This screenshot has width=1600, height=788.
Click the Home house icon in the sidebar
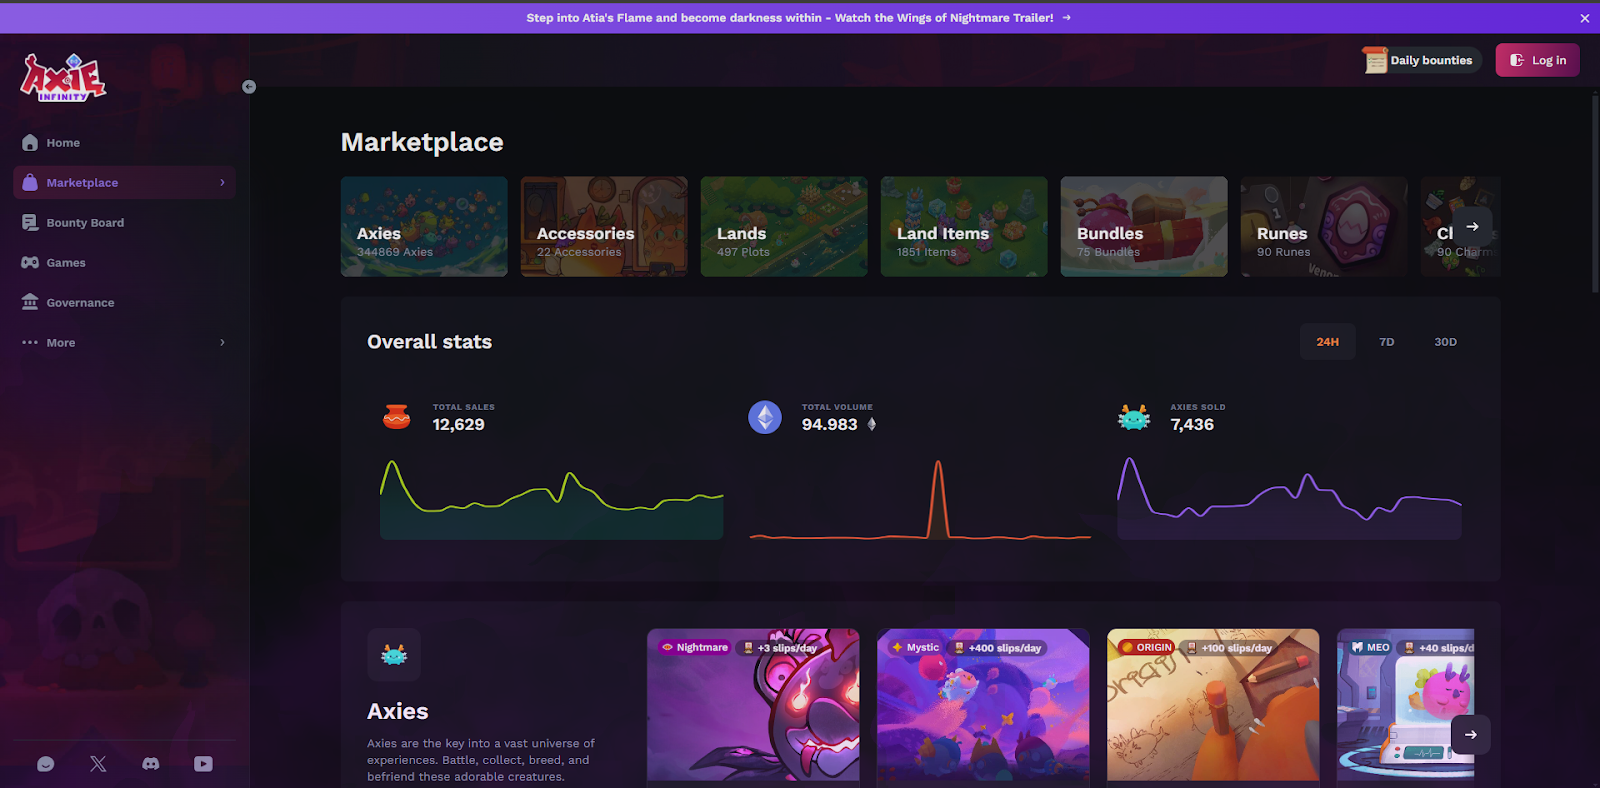(x=30, y=143)
